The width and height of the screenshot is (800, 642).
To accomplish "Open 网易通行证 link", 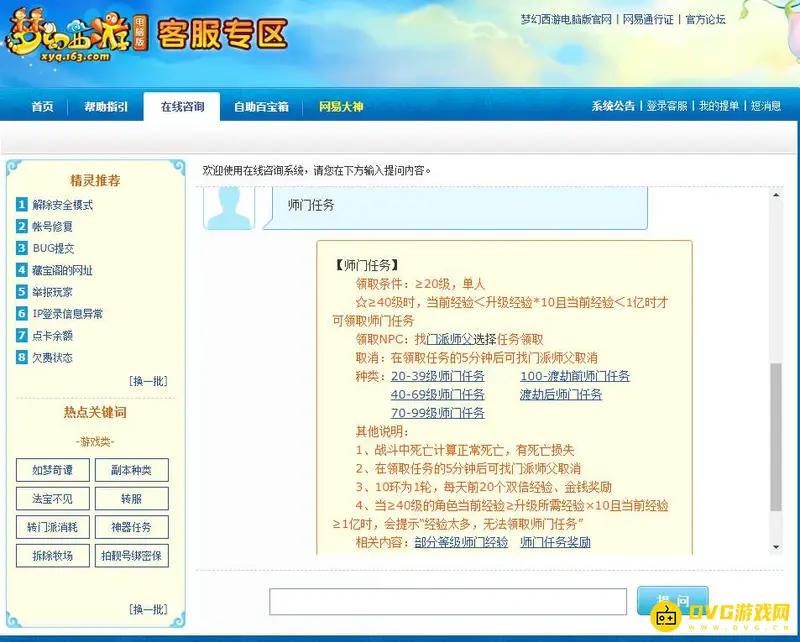I will point(648,19).
